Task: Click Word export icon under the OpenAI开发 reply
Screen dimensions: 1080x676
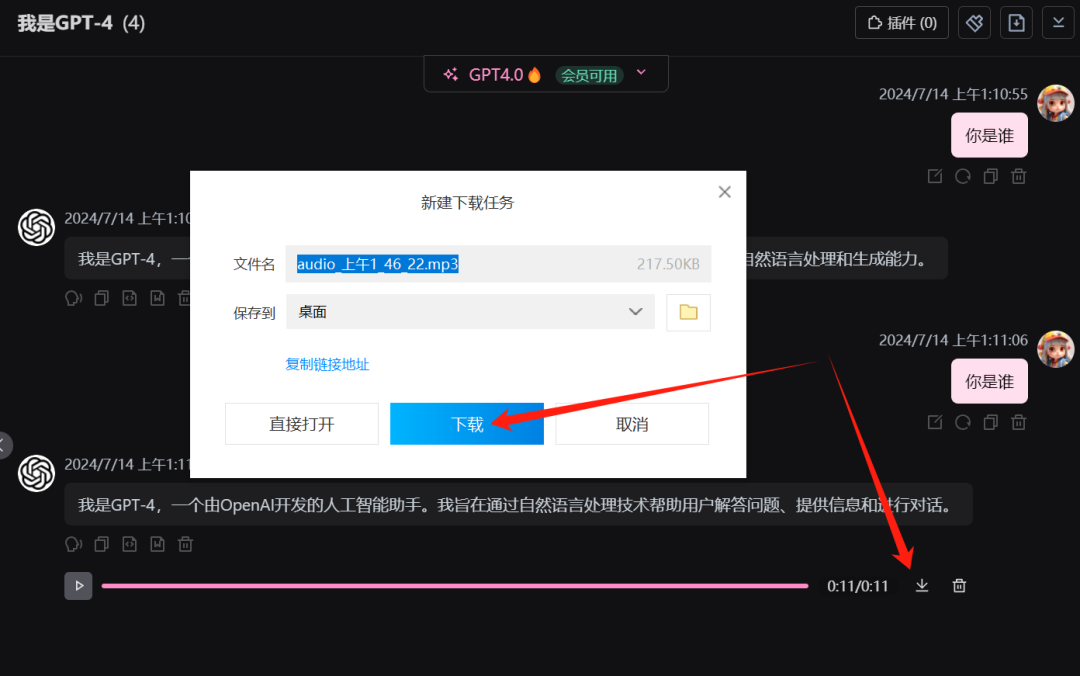Action: [158, 544]
